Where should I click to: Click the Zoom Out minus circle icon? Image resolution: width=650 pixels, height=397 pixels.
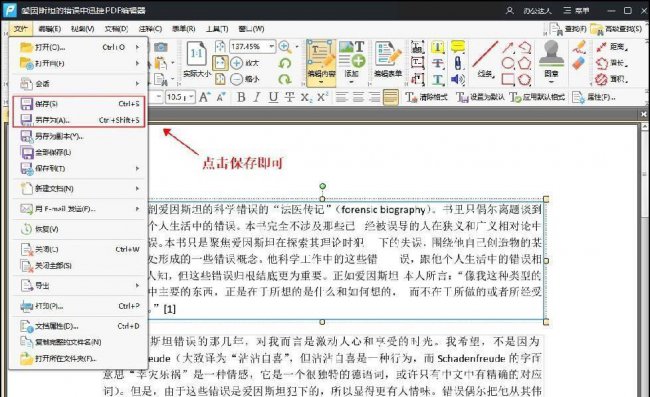click(236, 79)
